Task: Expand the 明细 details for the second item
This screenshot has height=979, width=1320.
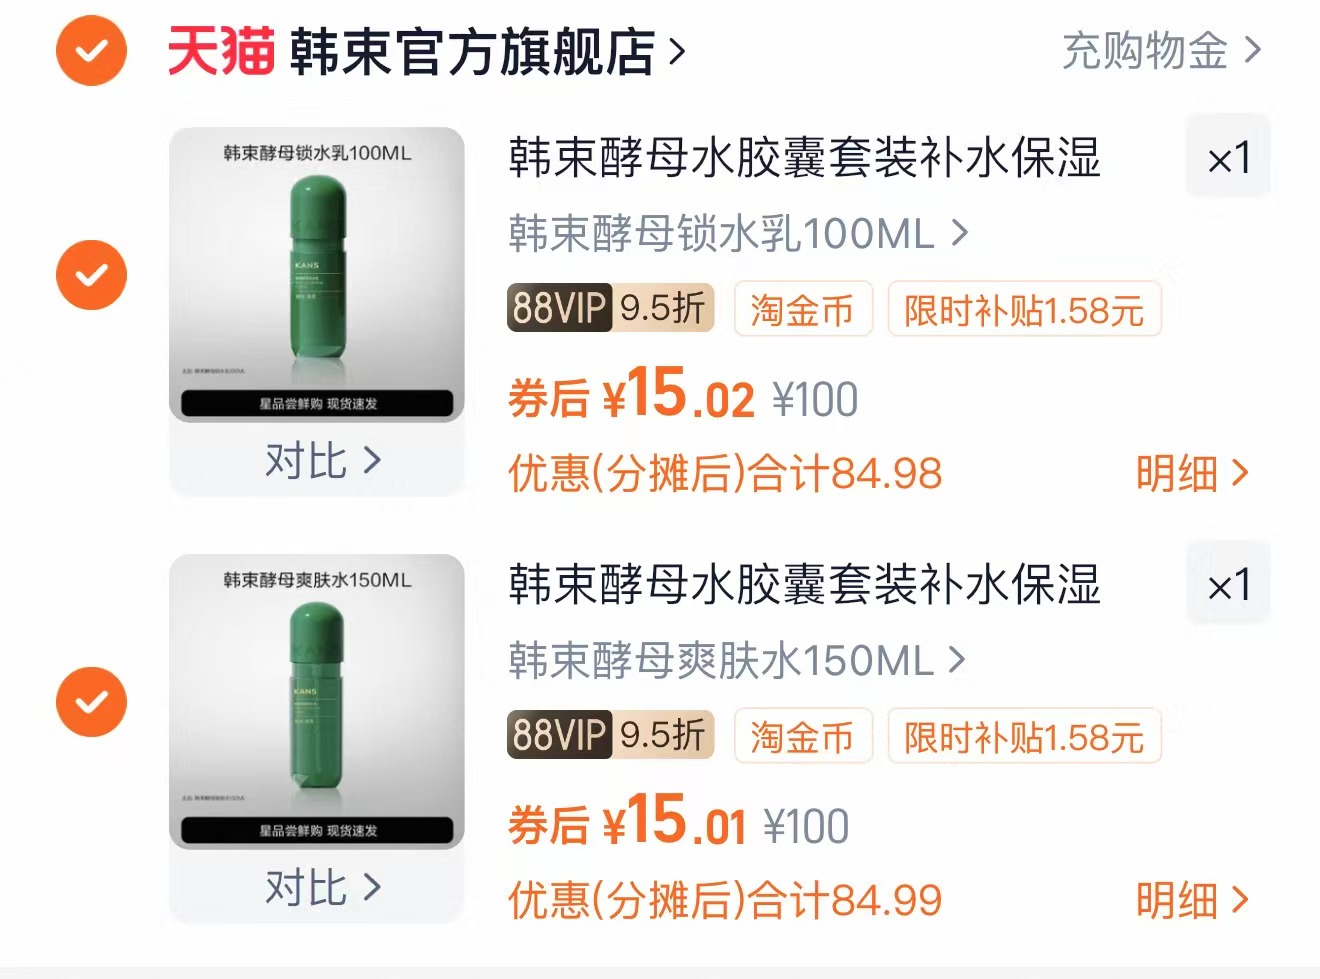Action: coord(1194,900)
